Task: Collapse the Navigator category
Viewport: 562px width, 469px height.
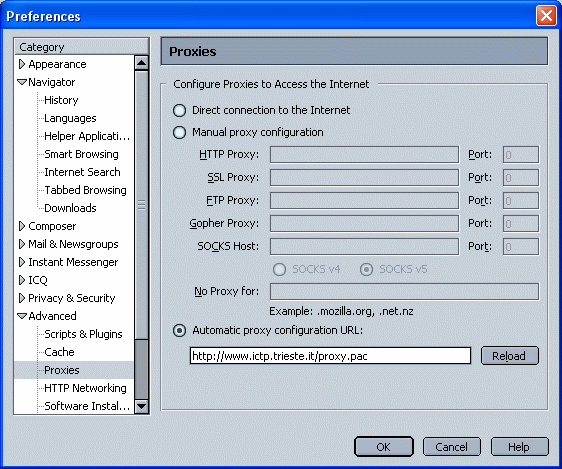Action: pyautogui.click(x=22, y=82)
